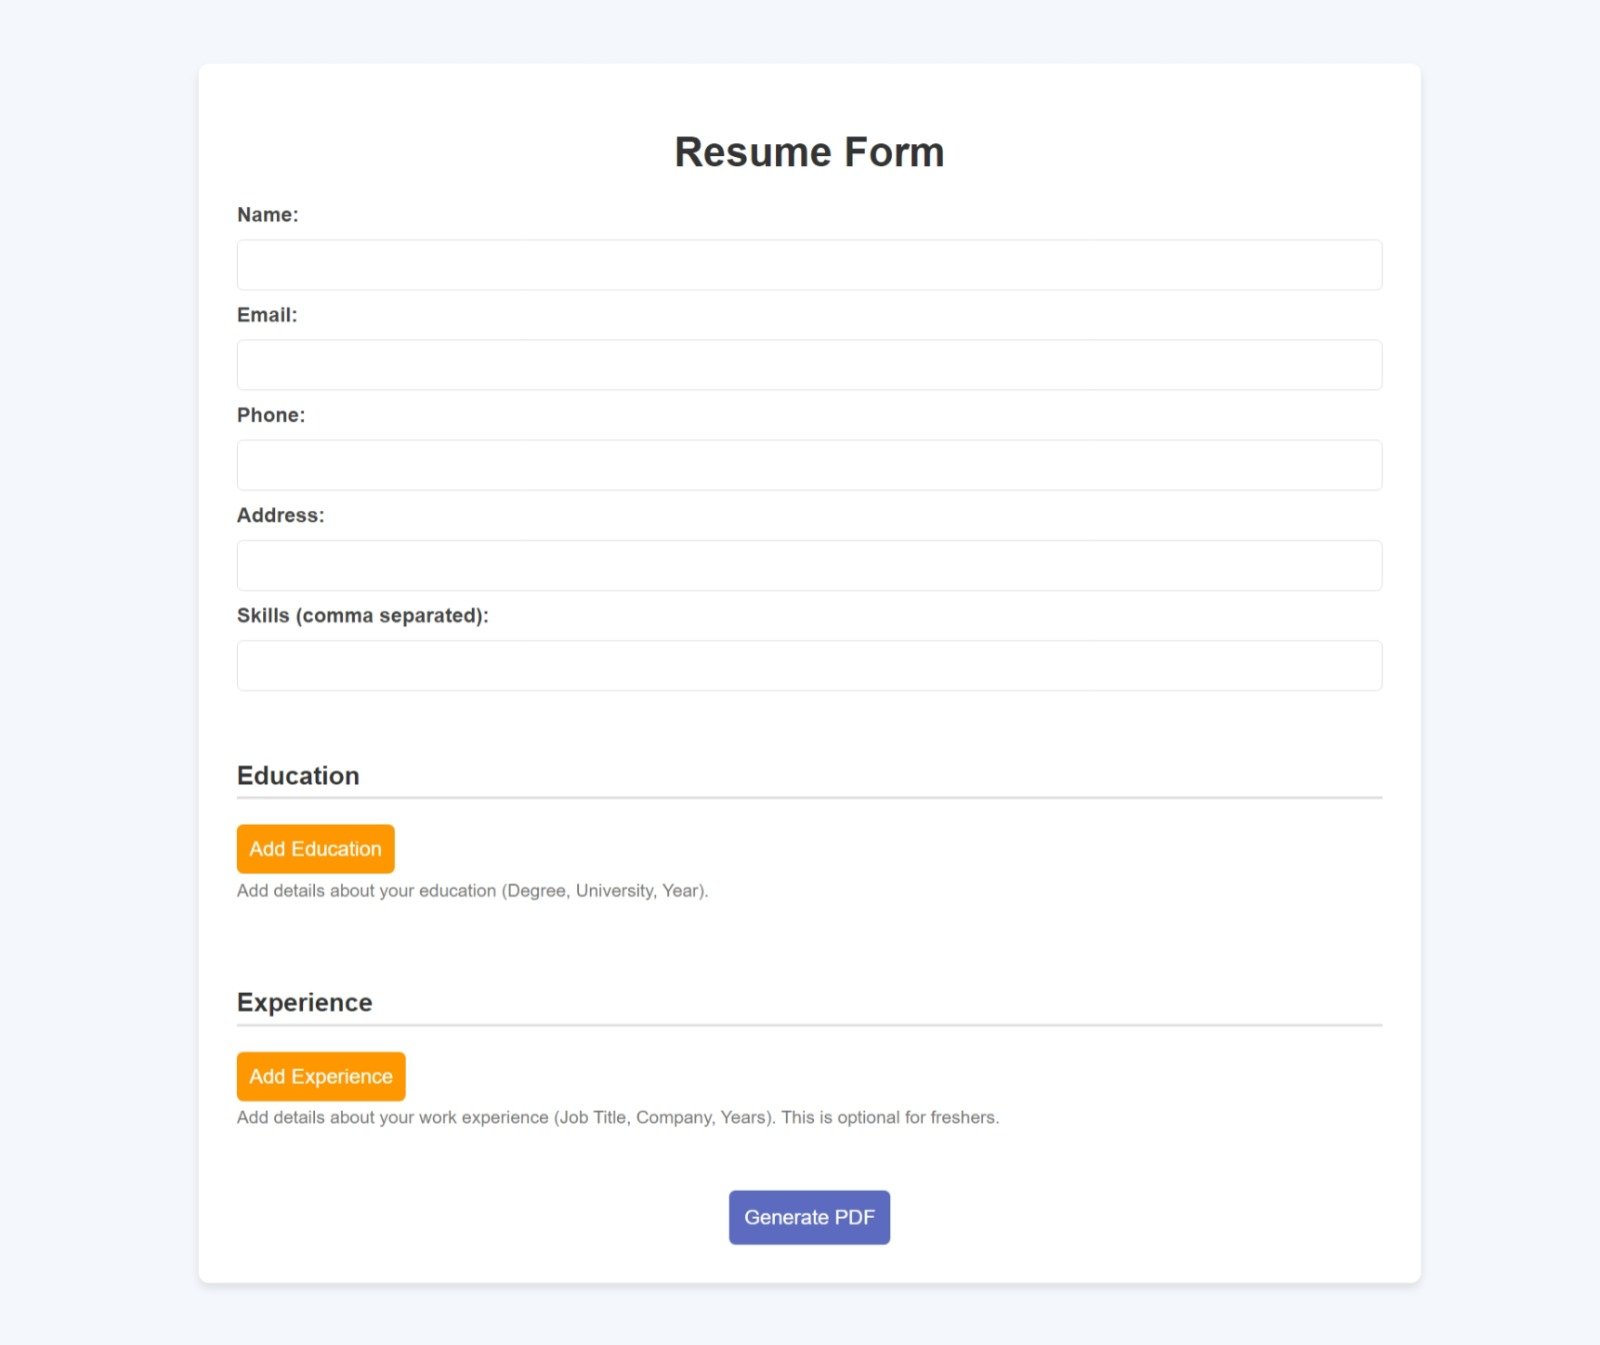Viewport: 1600px width, 1345px height.
Task: Click the divider line under Experience
Action: pos(809,1025)
